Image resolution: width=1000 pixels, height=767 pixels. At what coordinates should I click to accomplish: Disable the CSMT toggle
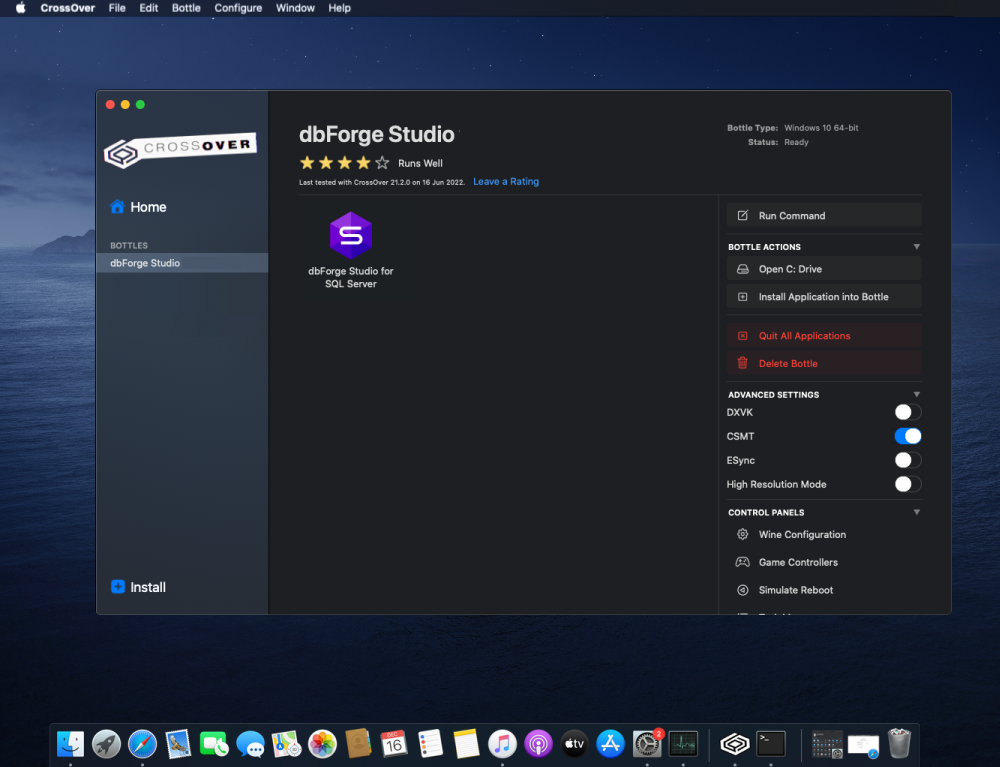(907, 436)
